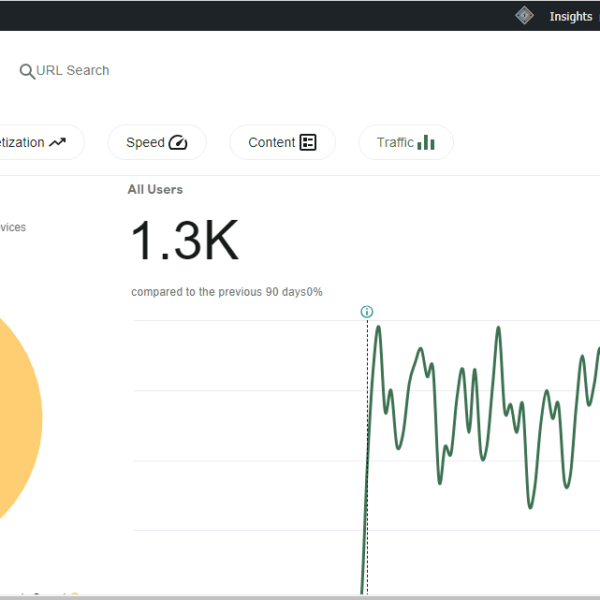Switch to the Speed tab

click(x=157, y=142)
